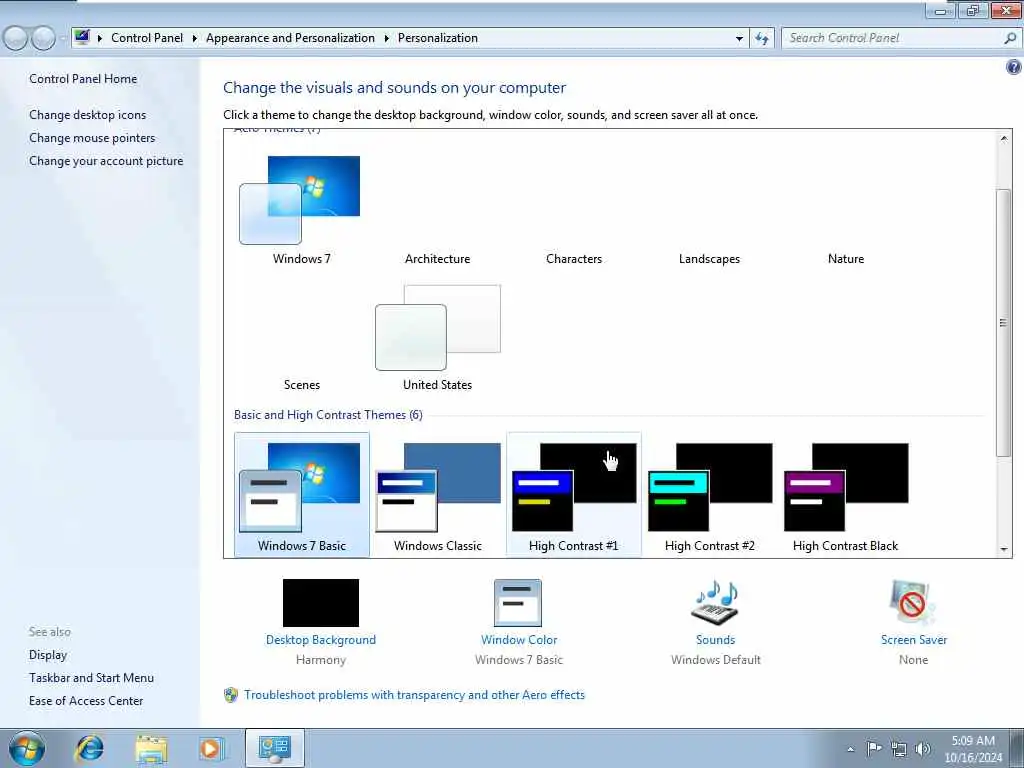Expand arrow before Control Panel breadcrumb

click(x=100, y=39)
